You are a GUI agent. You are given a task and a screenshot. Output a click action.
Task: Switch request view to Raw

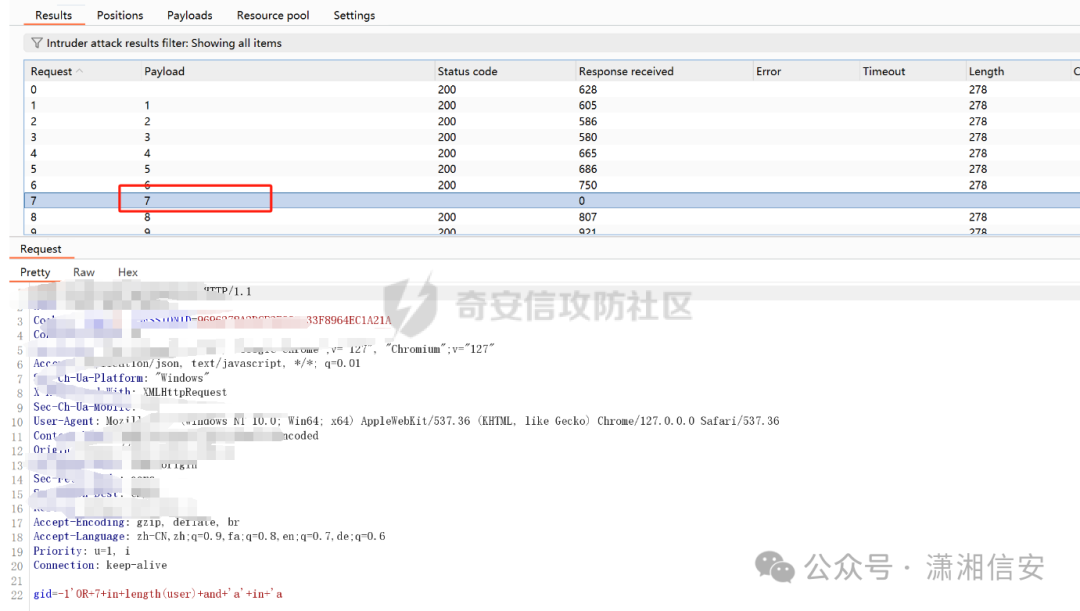pos(84,272)
